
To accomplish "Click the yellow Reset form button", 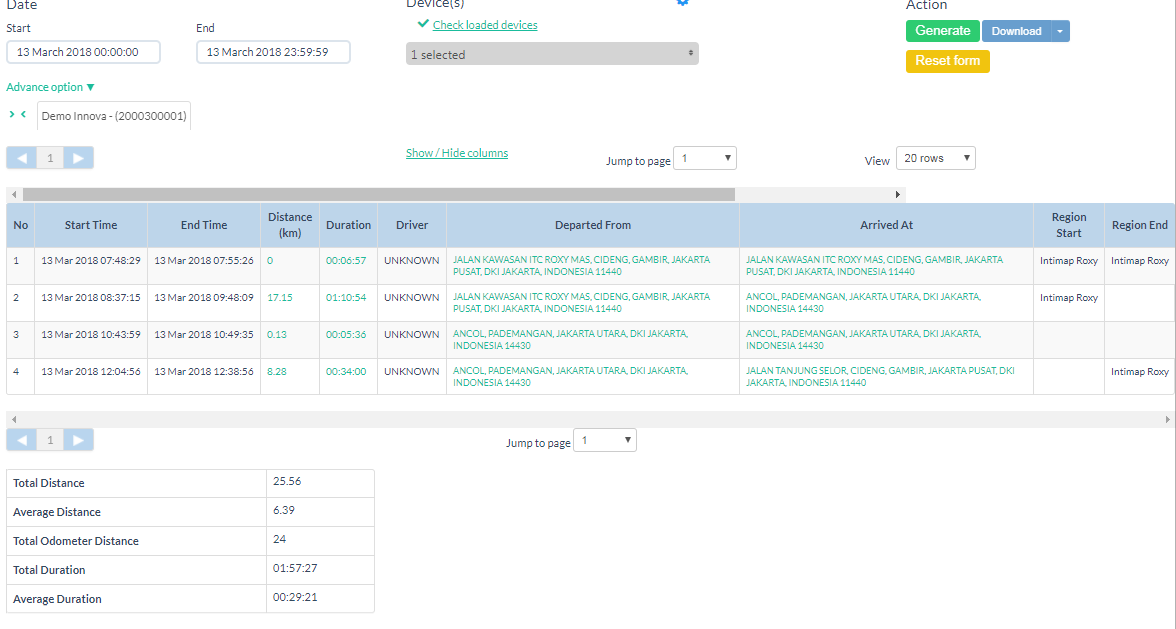I will click(x=947, y=61).
